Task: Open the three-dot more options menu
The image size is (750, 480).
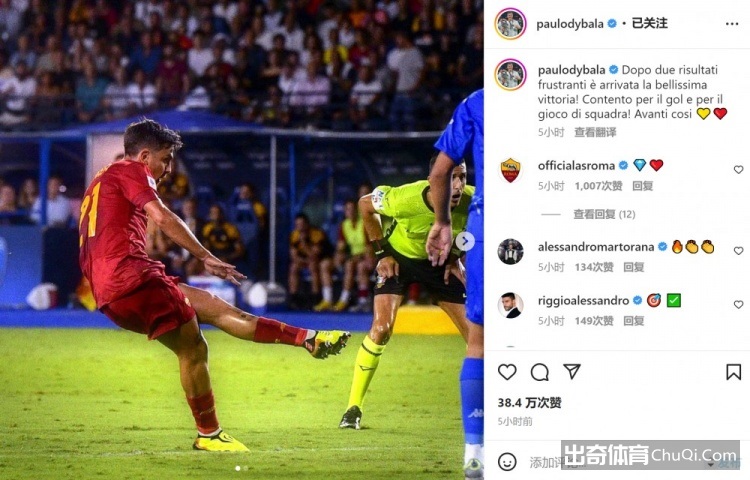Action: tap(732, 24)
